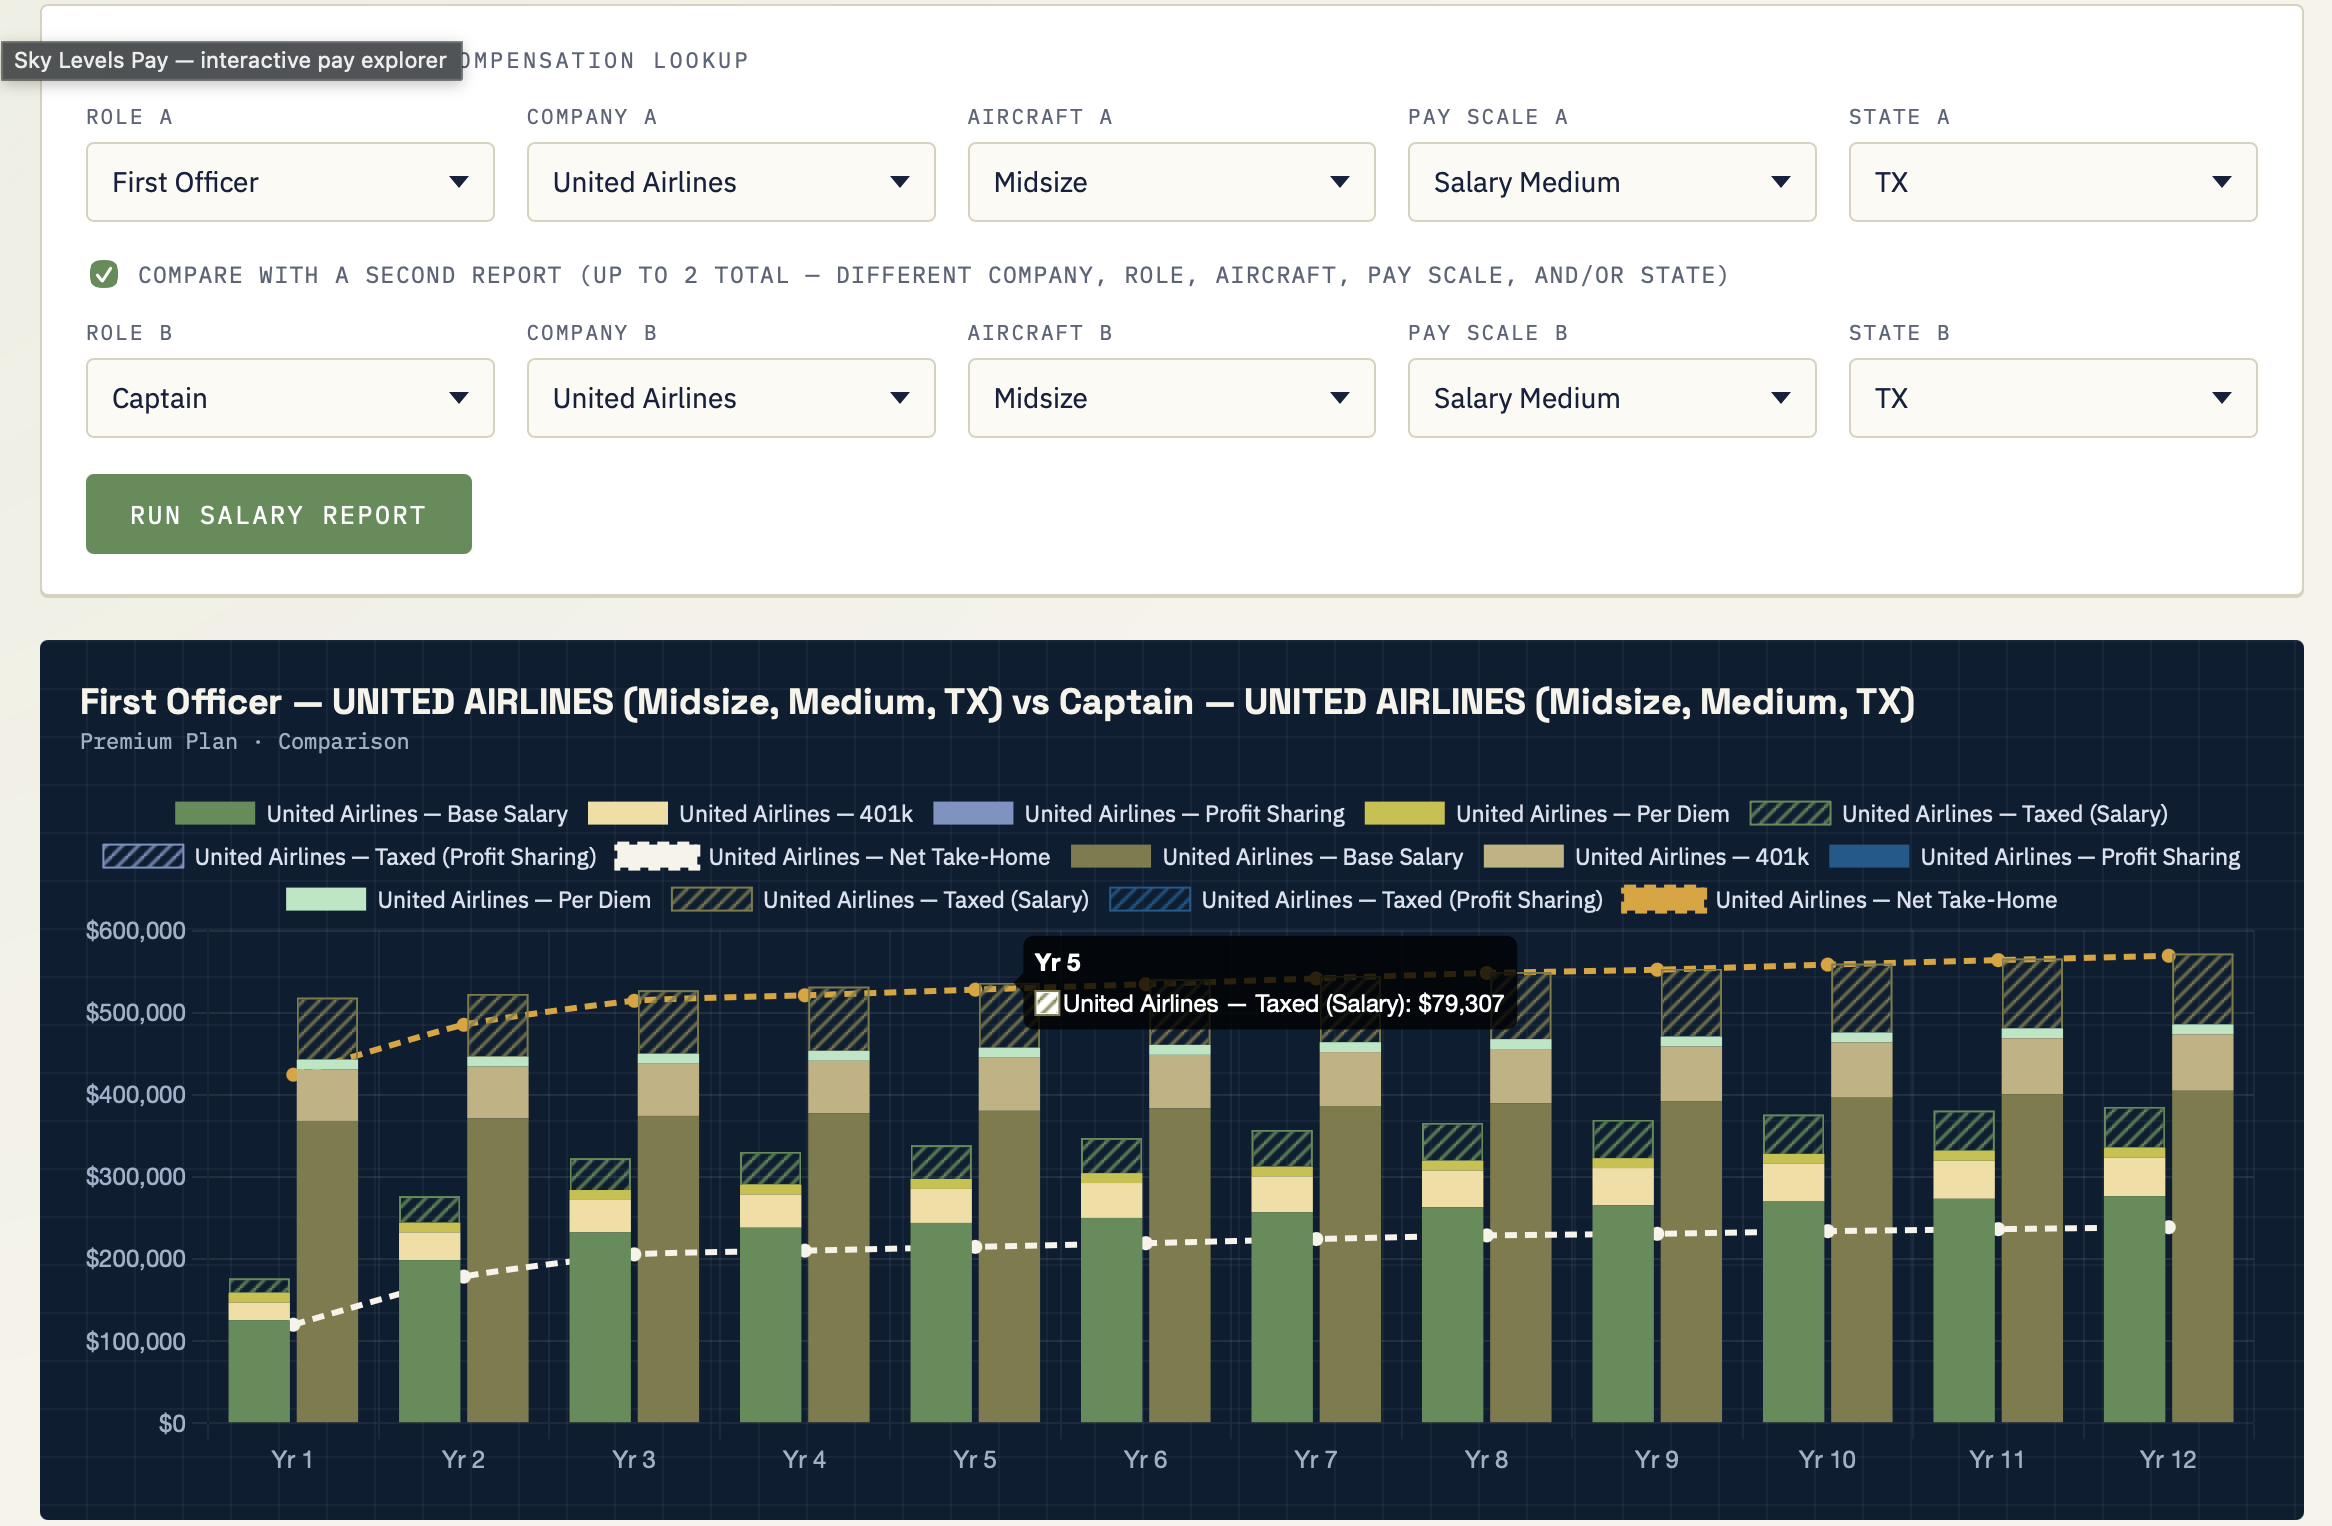Screen dimensions: 2332x1526
Task: Click the orange Net Take-Home point at Yr 10
Action: click(1828, 965)
